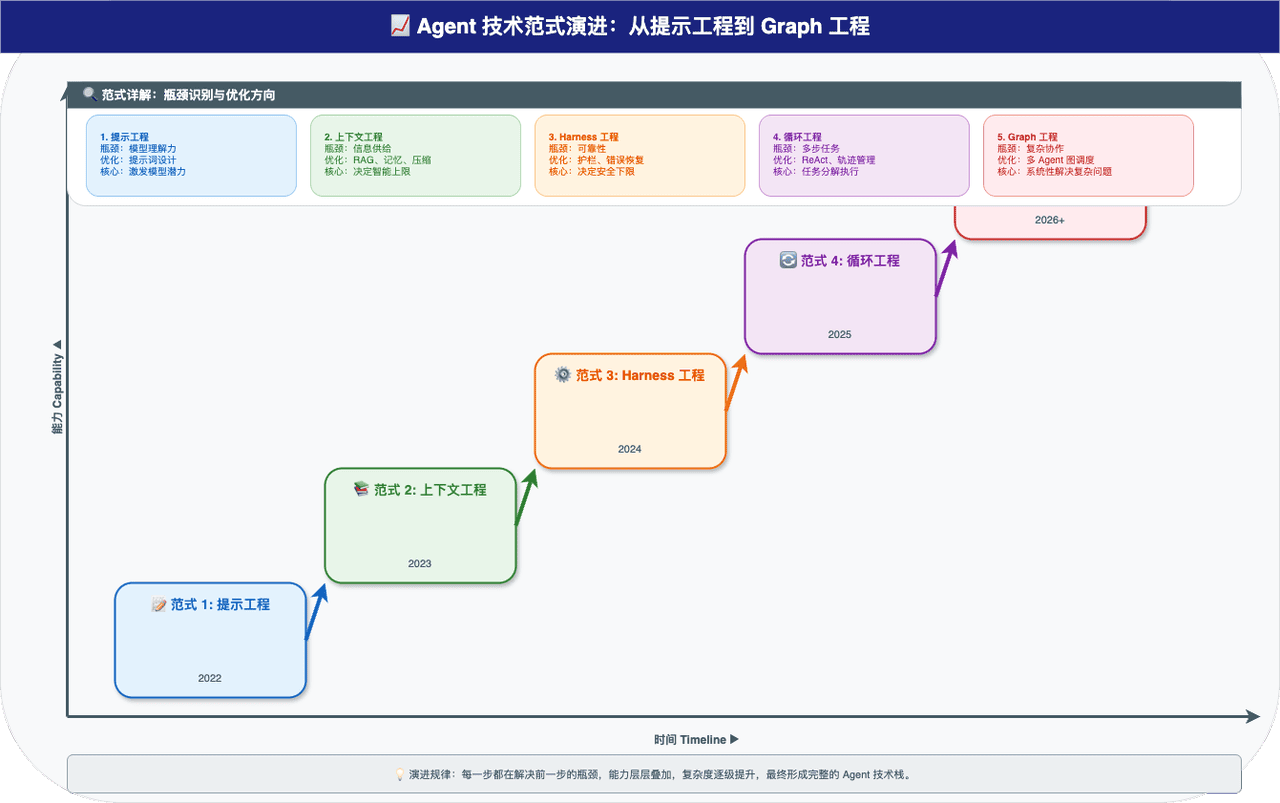Click the chart emoji in the title banner

pyautogui.click(x=399, y=27)
